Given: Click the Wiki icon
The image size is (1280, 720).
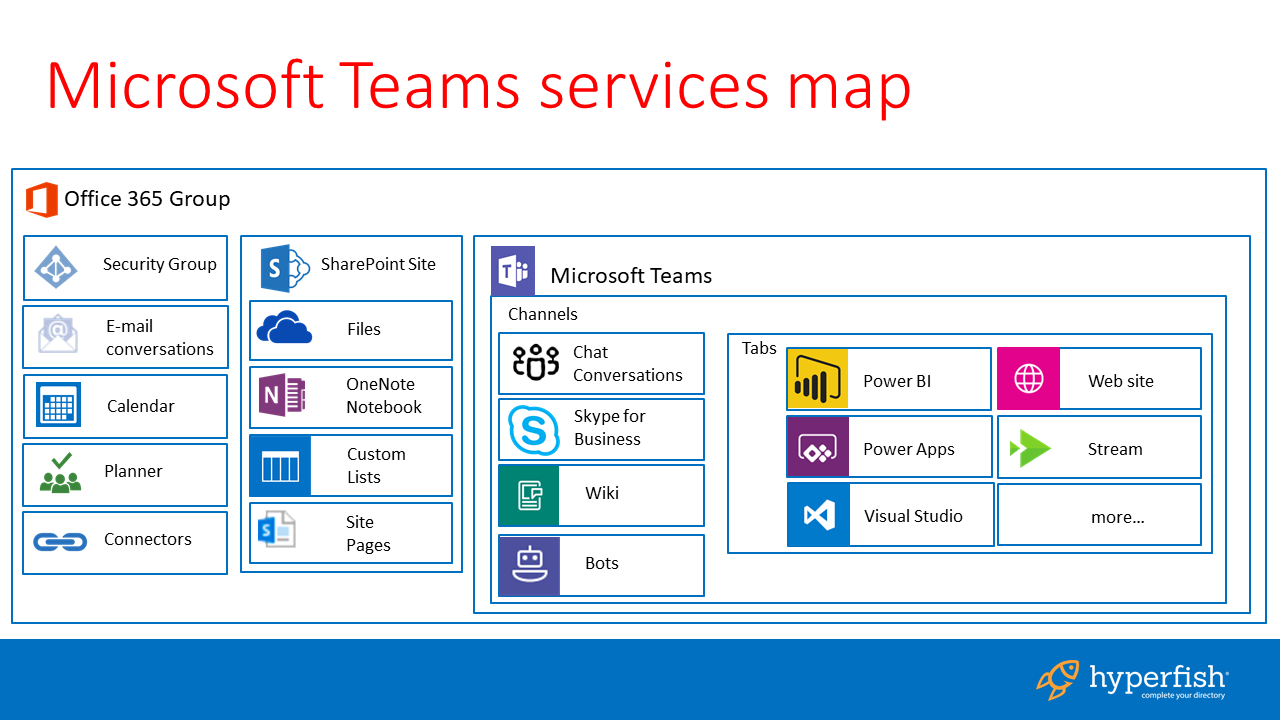Looking at the screenshot, I should coord(529,495).
